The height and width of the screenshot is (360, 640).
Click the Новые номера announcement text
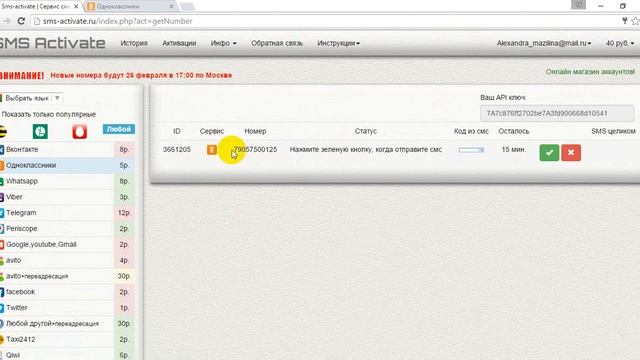click(141, 76)
